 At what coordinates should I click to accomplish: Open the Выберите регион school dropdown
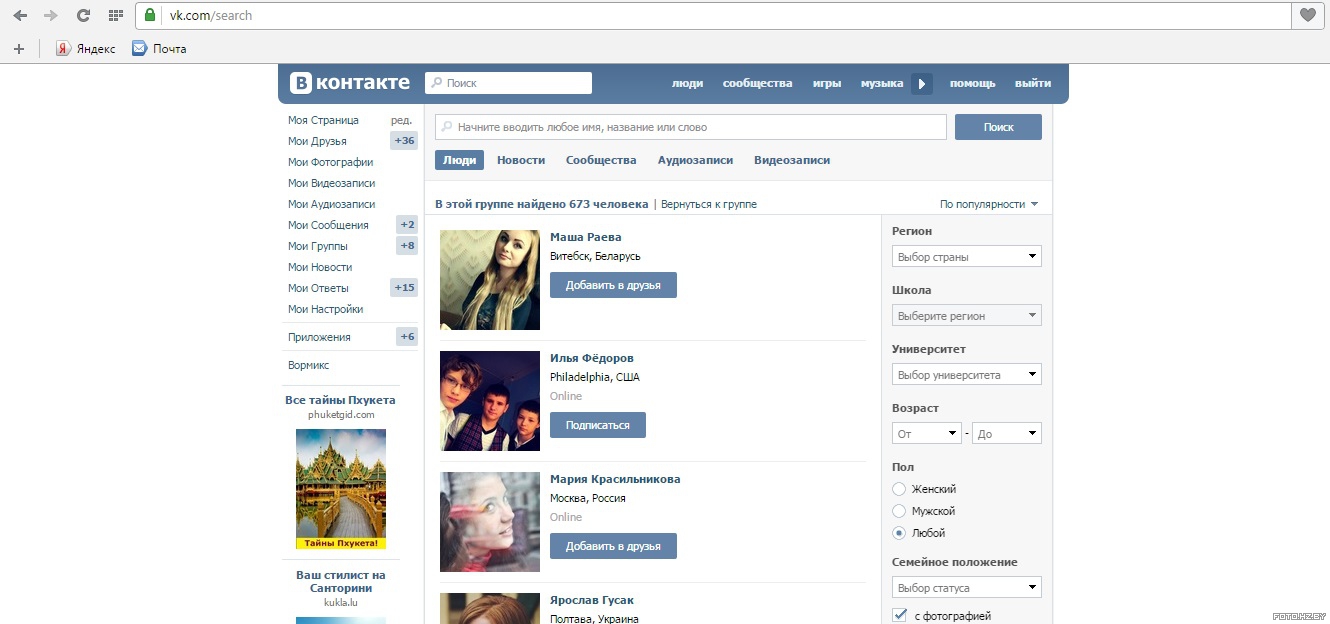[966, 316]
